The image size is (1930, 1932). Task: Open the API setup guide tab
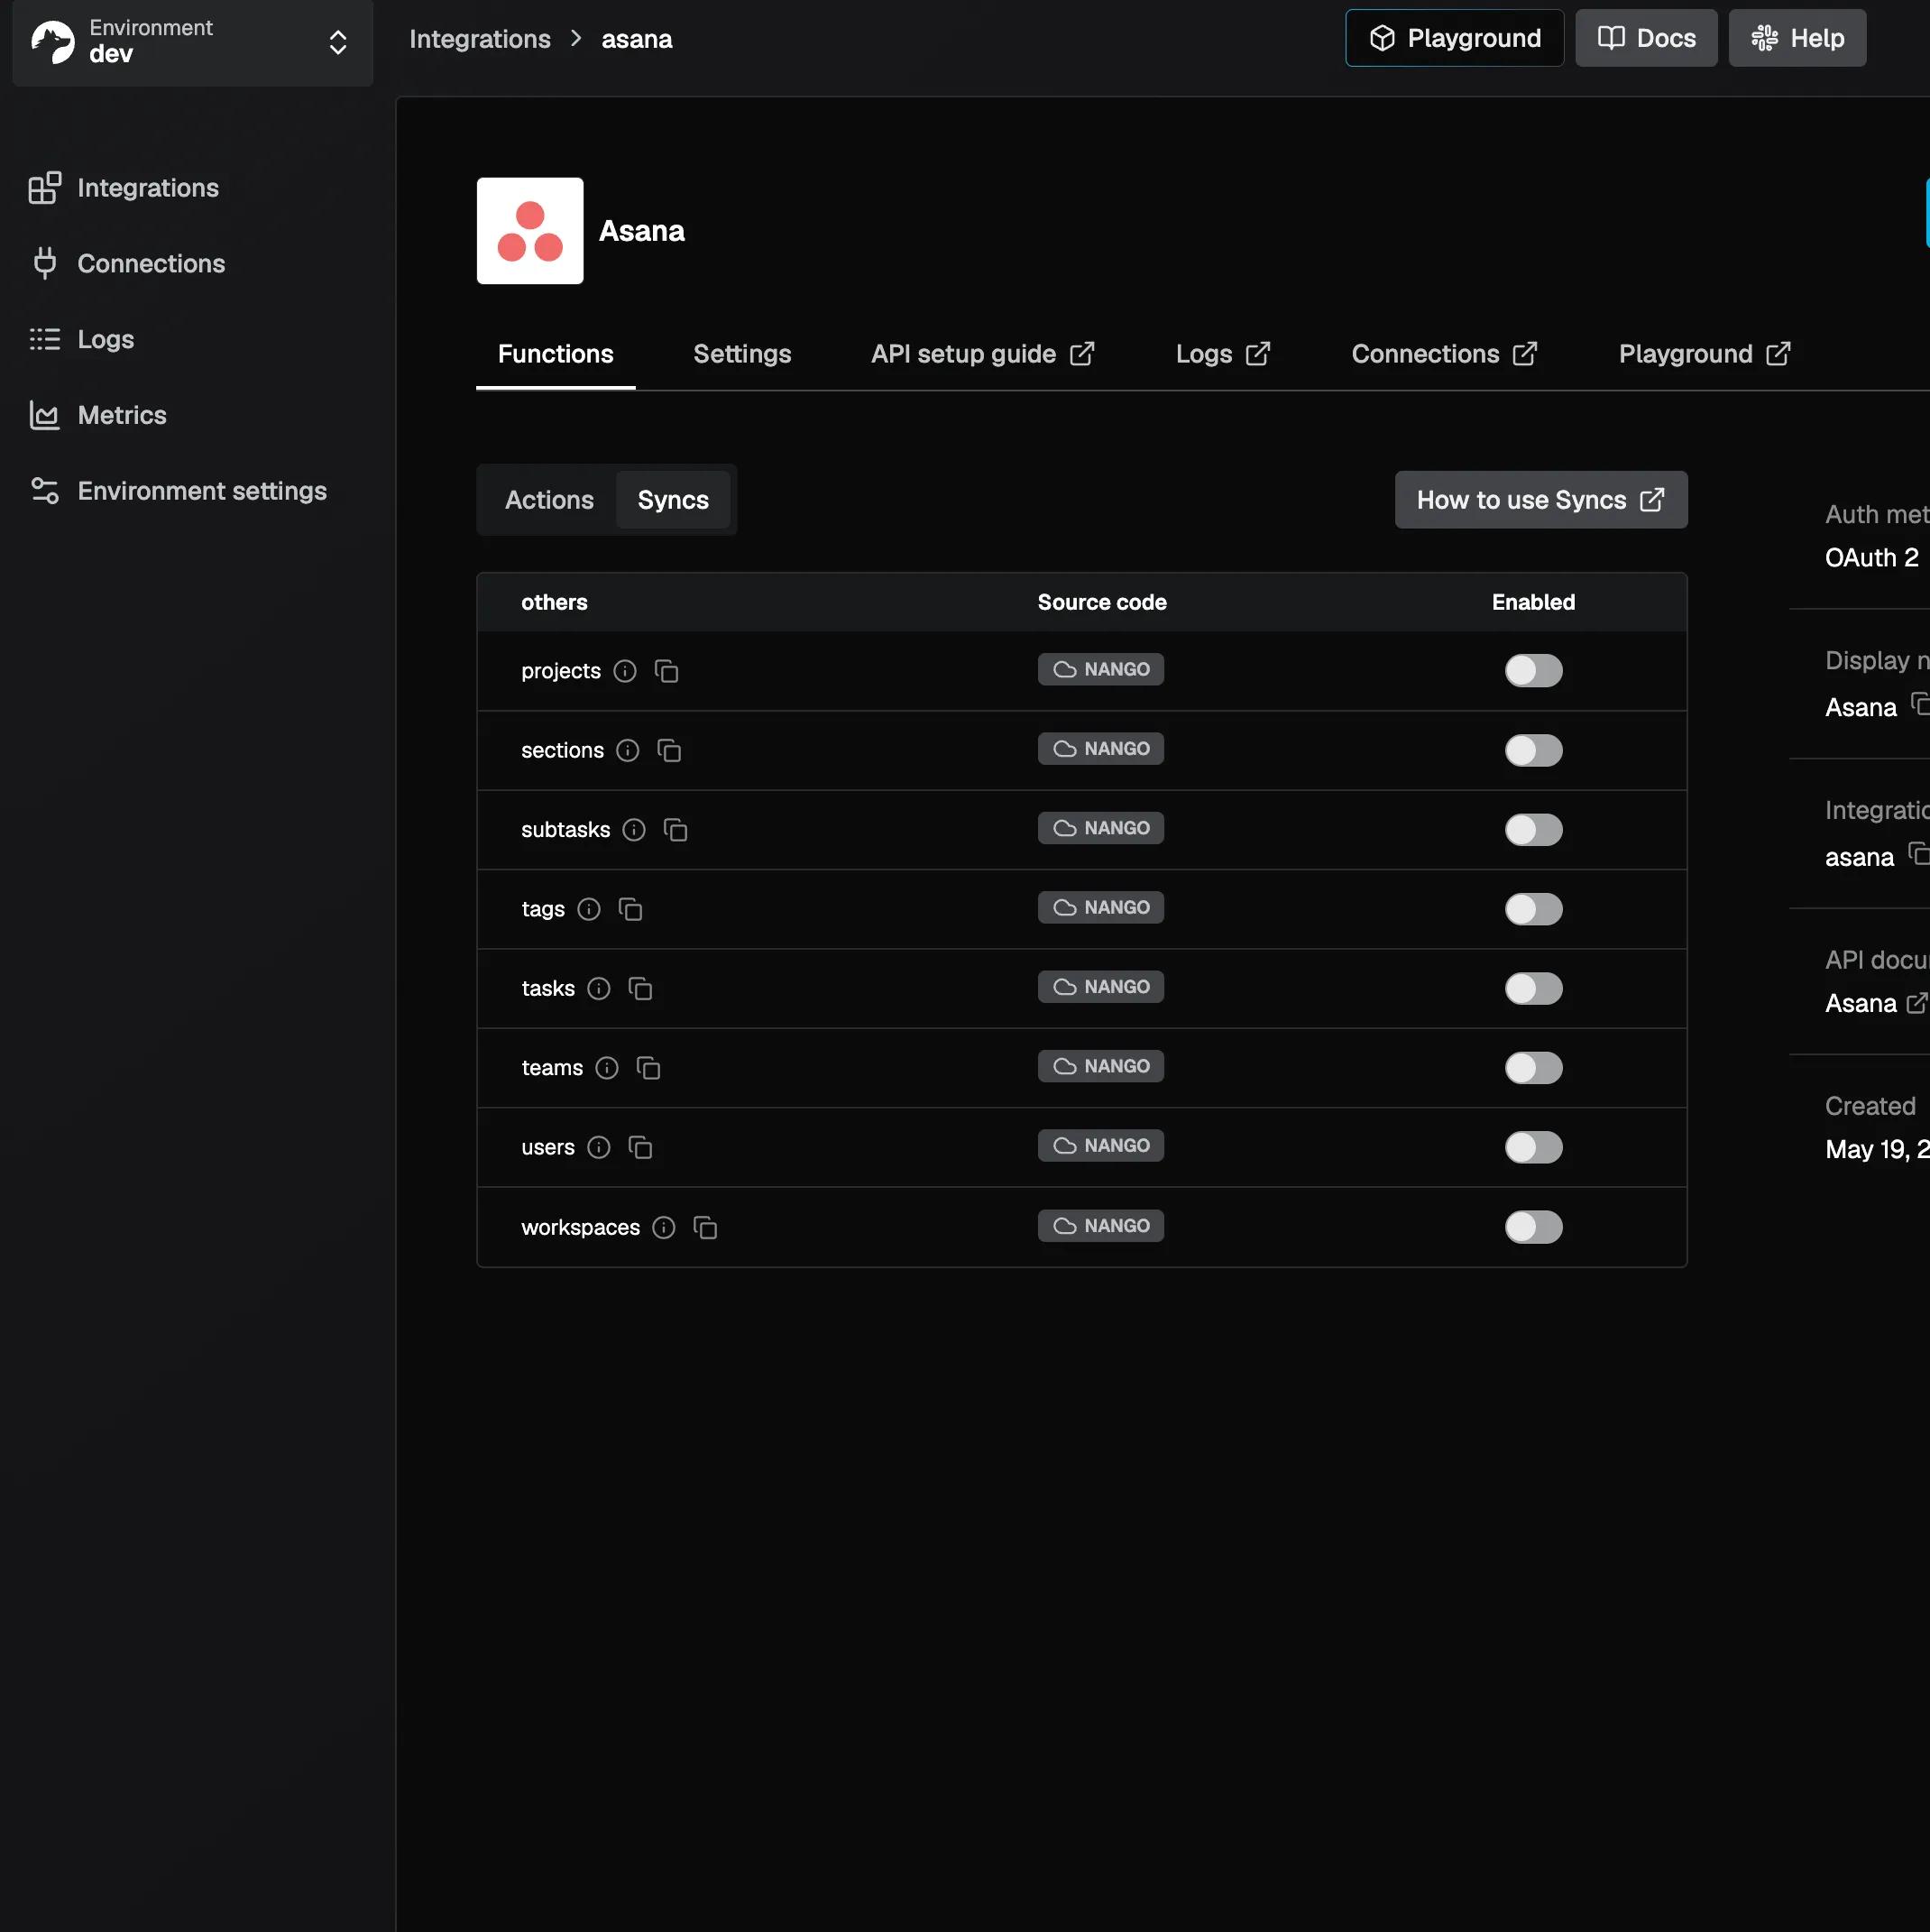983,354
